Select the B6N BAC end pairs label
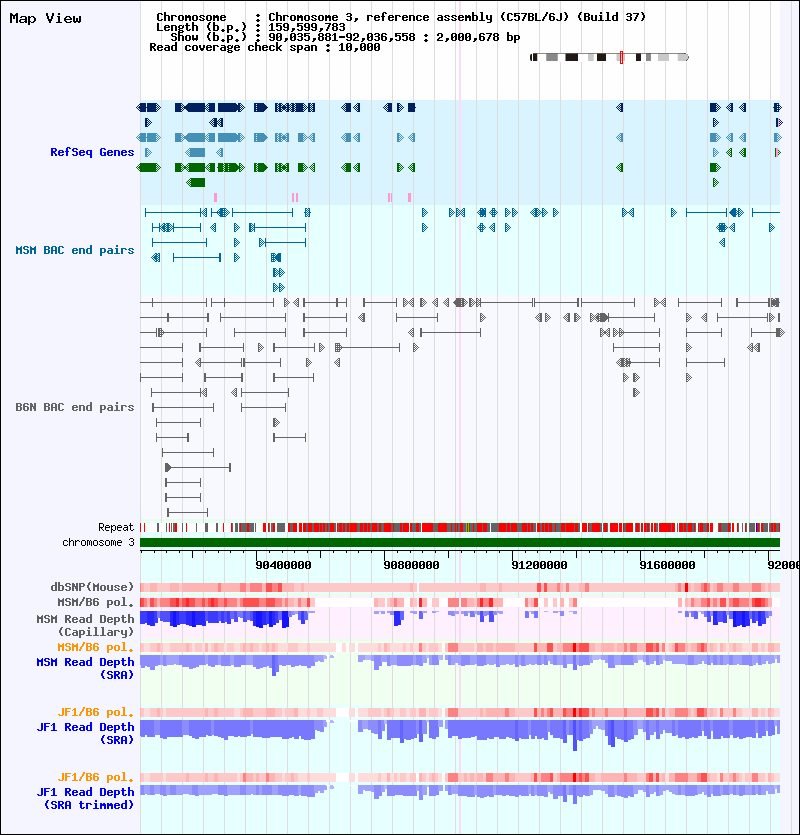 75,407
